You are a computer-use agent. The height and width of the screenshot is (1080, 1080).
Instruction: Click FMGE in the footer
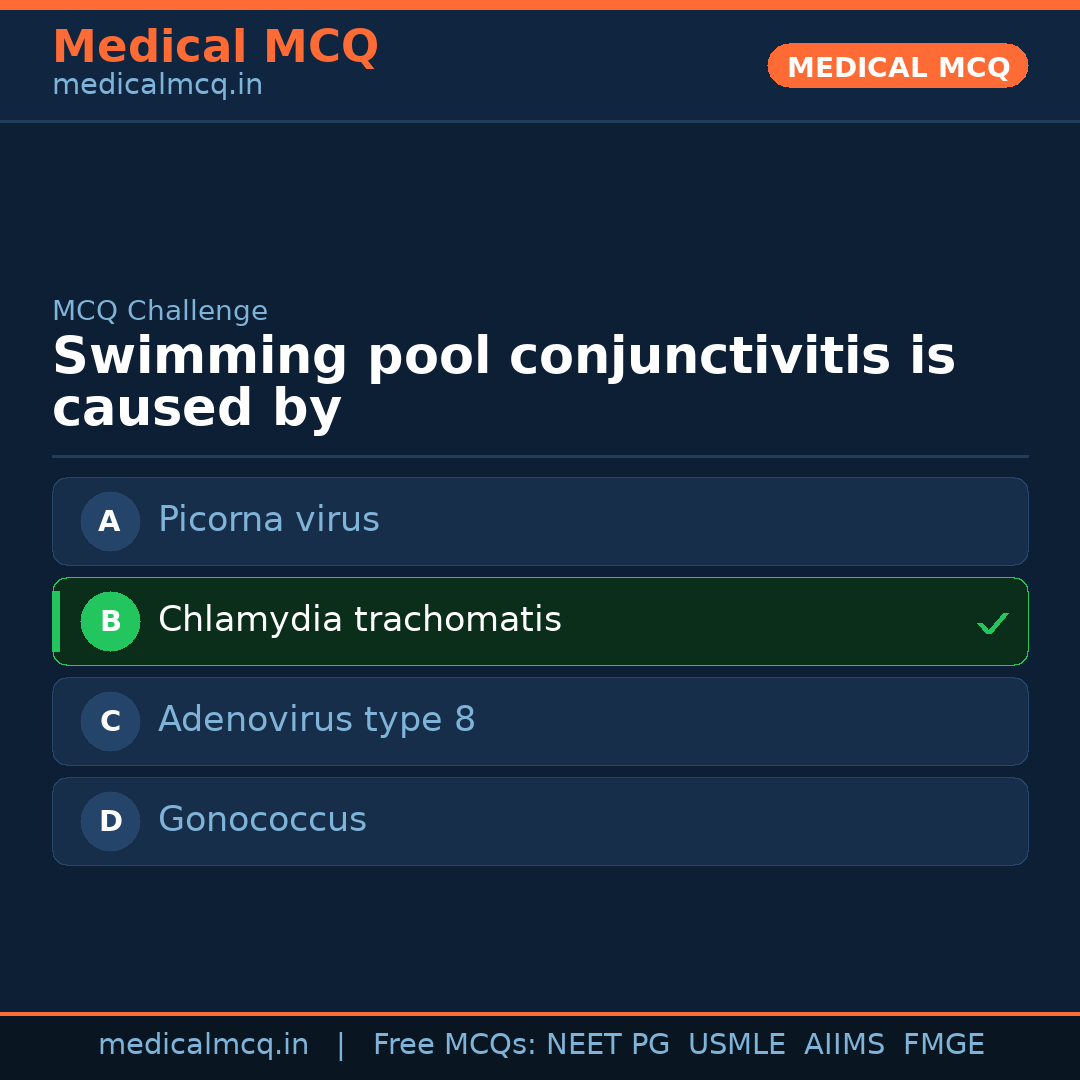click(x=943, y=1045)
